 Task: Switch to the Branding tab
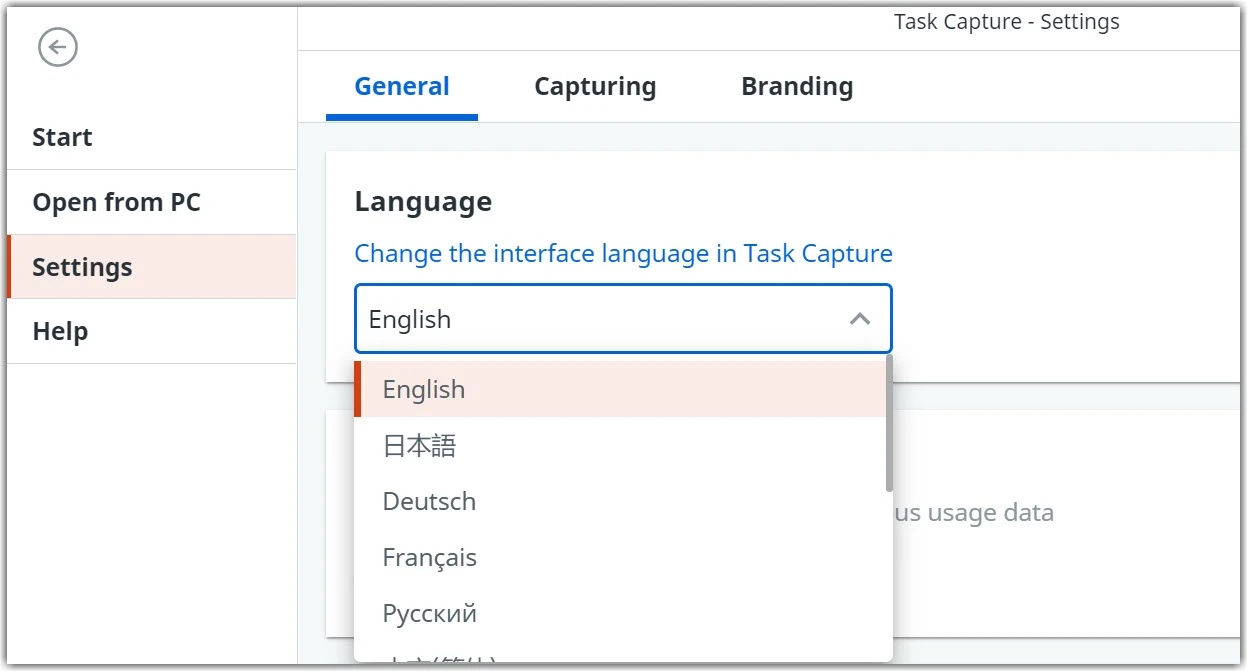pyautogui.click(x=797, y=87)
